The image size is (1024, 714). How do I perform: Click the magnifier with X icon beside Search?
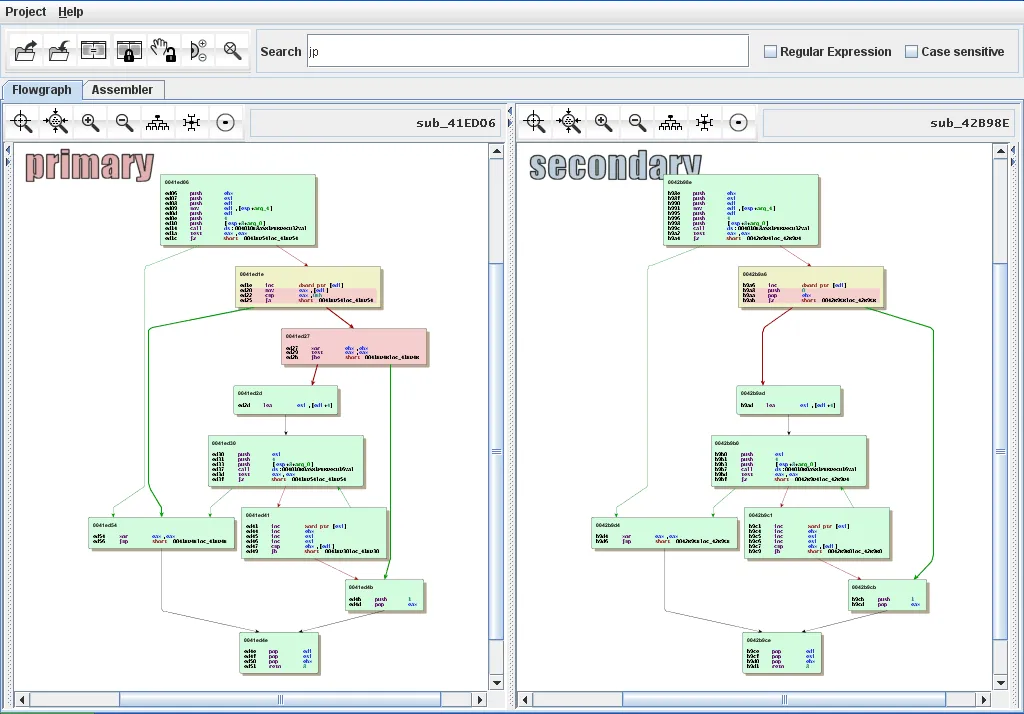tap(232, 50)
